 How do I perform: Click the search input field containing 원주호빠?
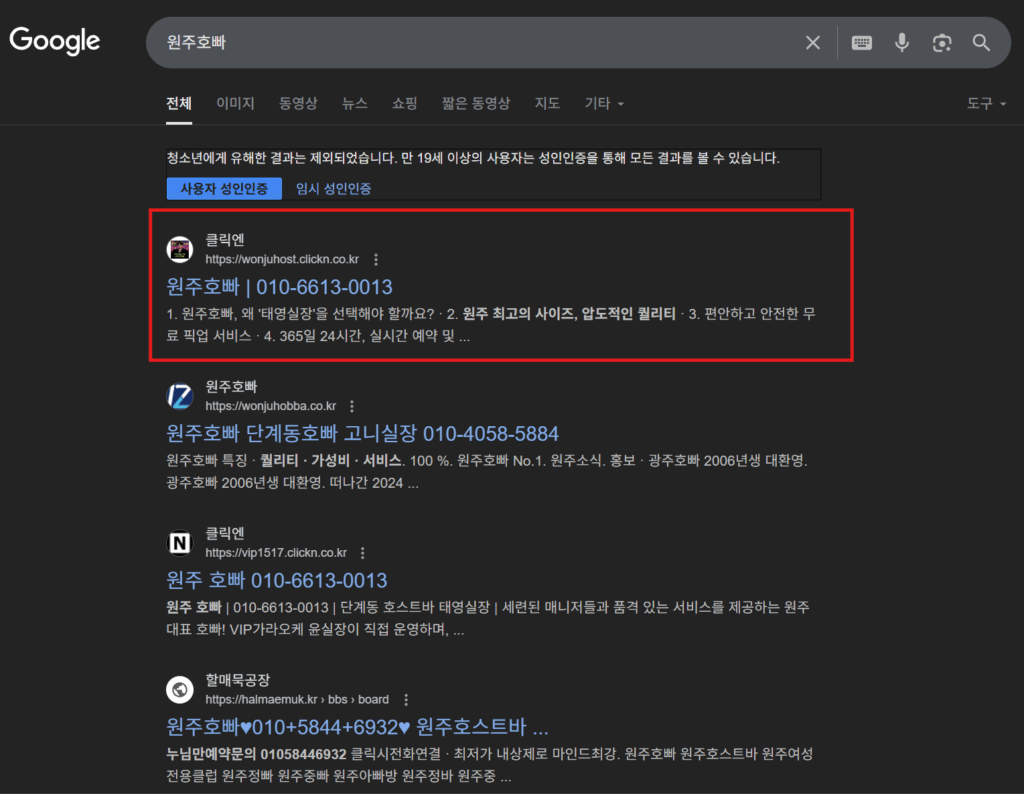click(x=477, y=42)
